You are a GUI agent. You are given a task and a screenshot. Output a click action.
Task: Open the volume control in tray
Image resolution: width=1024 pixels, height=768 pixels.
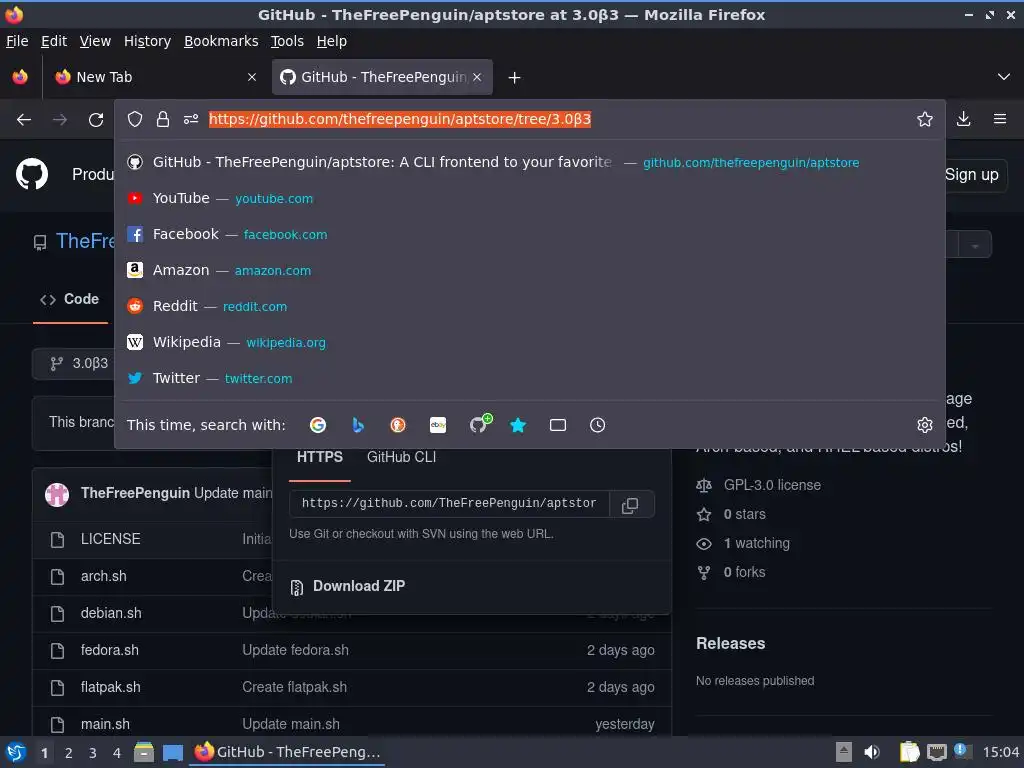click(872, 752)
